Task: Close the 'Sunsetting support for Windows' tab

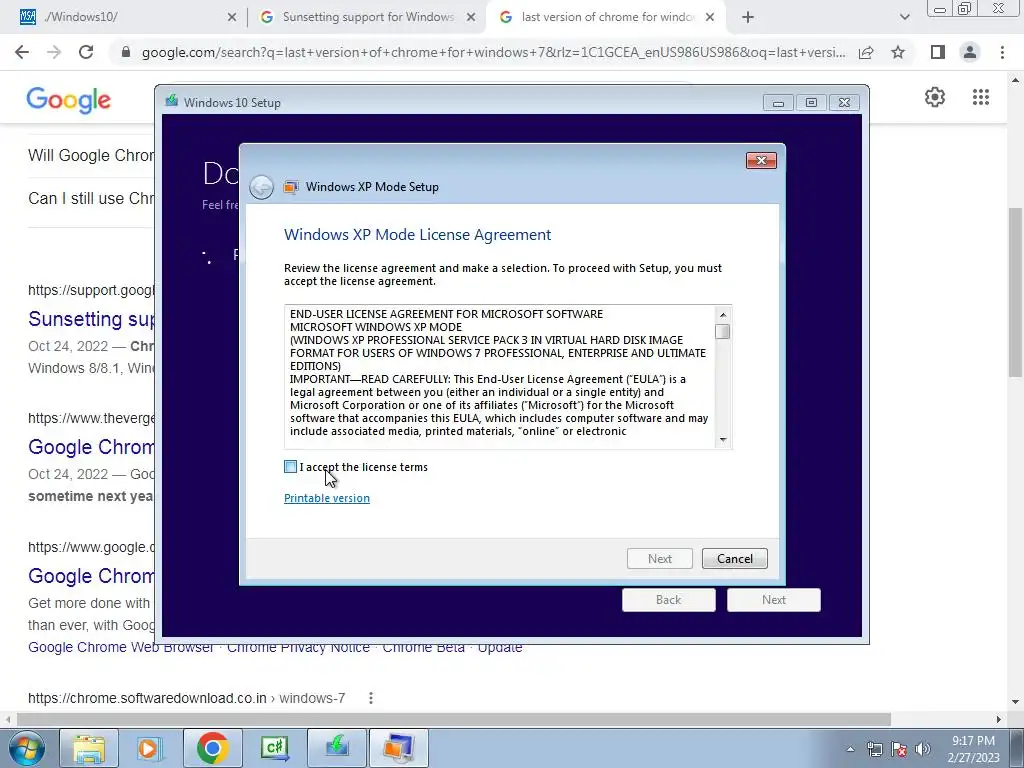Action: tap(471, 18)
